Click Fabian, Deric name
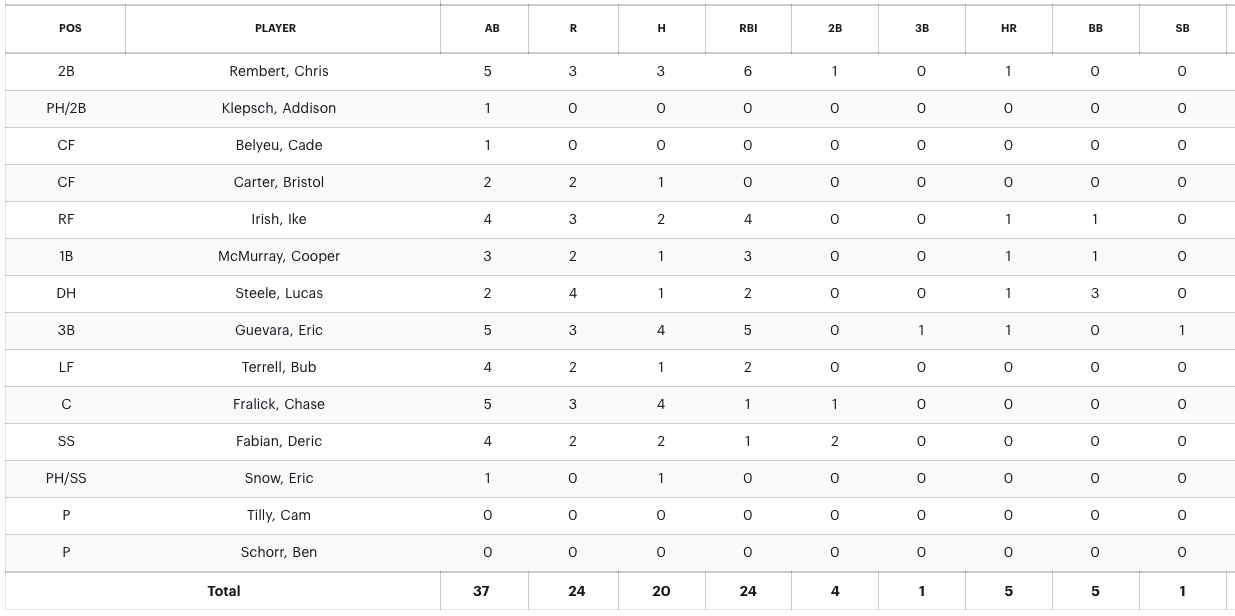This screenshot has width=1235, height=616. pos(279,441)
